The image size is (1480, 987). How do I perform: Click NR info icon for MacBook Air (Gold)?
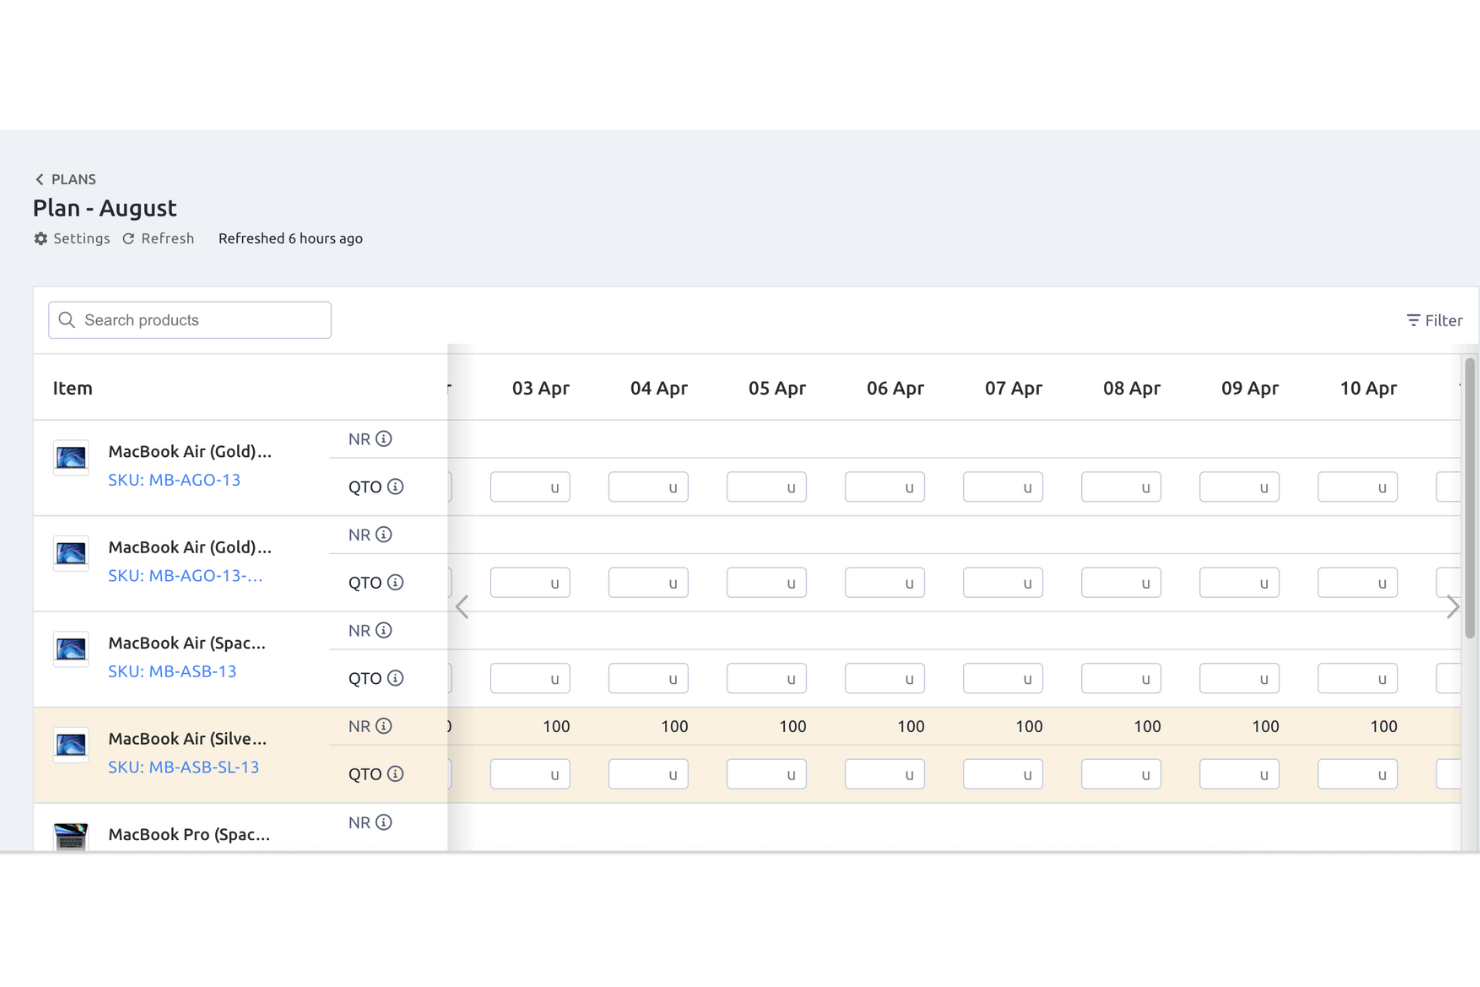coord(386,438)
